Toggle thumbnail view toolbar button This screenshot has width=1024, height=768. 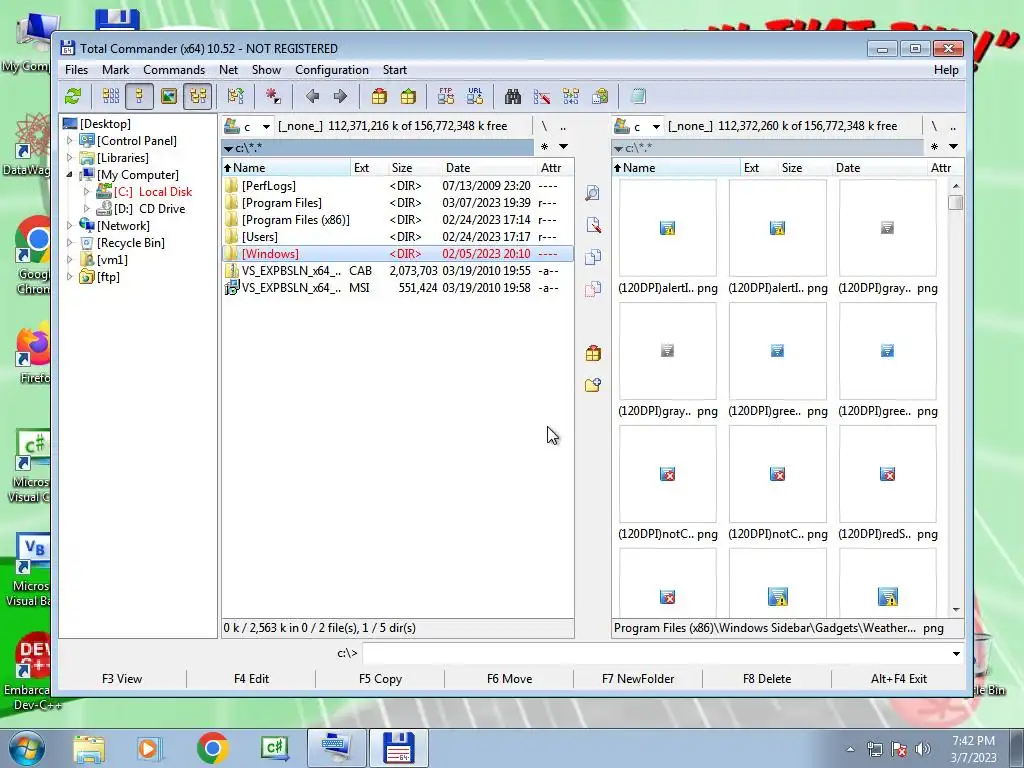(x=168, y=97)
